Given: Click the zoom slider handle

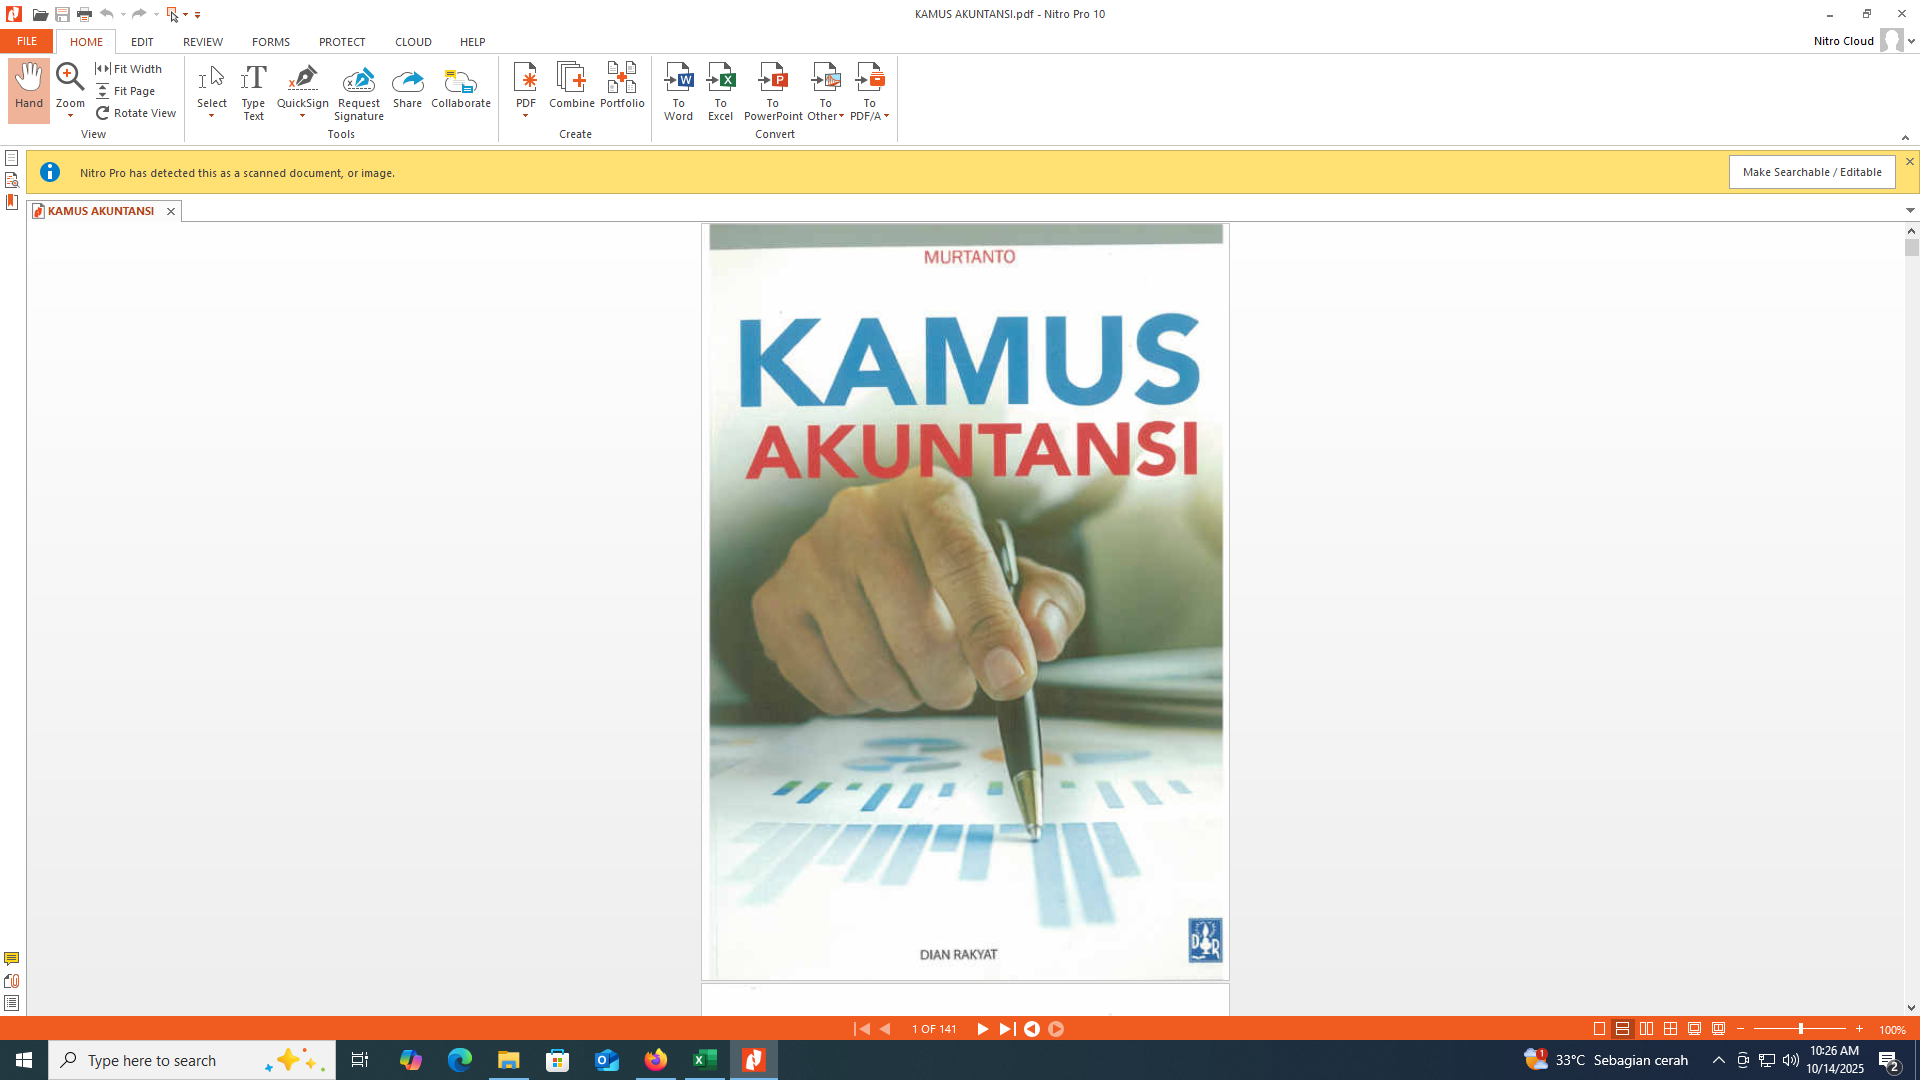Looking at the screenshot, I should [x=1800, y=1029].
